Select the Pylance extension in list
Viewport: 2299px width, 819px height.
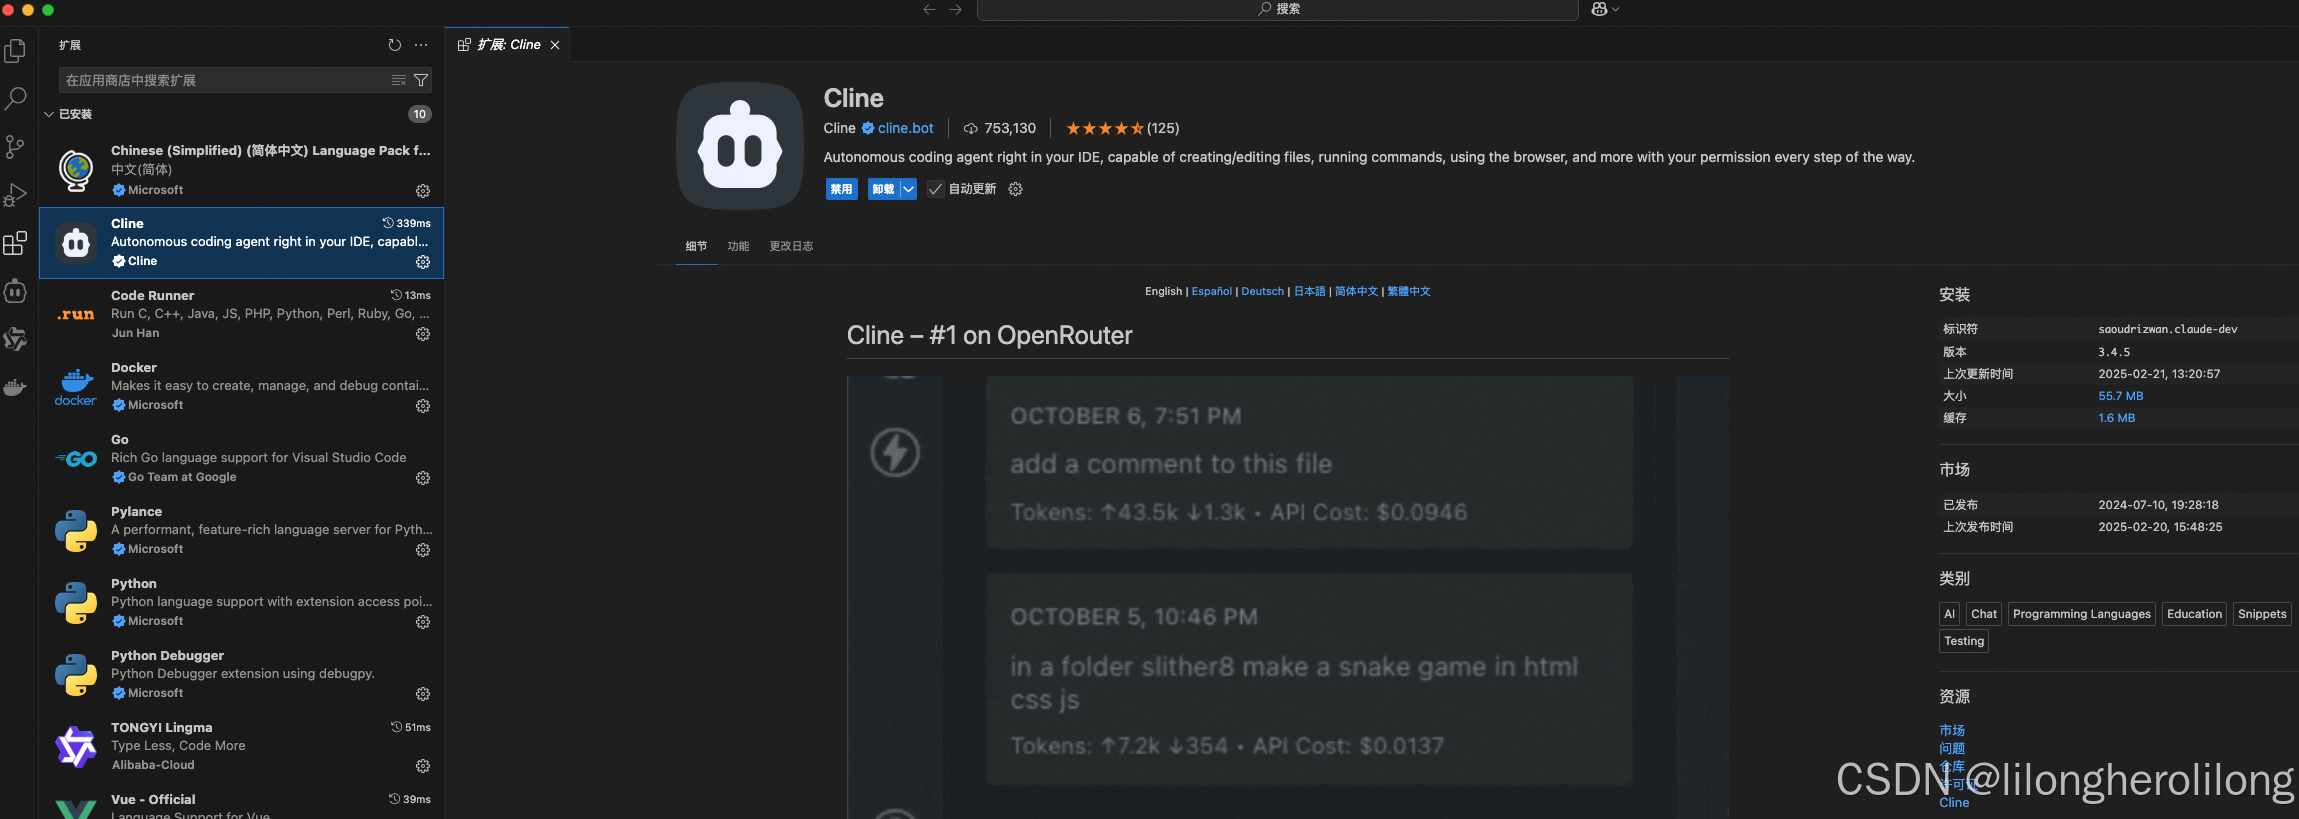coord(241,530)
